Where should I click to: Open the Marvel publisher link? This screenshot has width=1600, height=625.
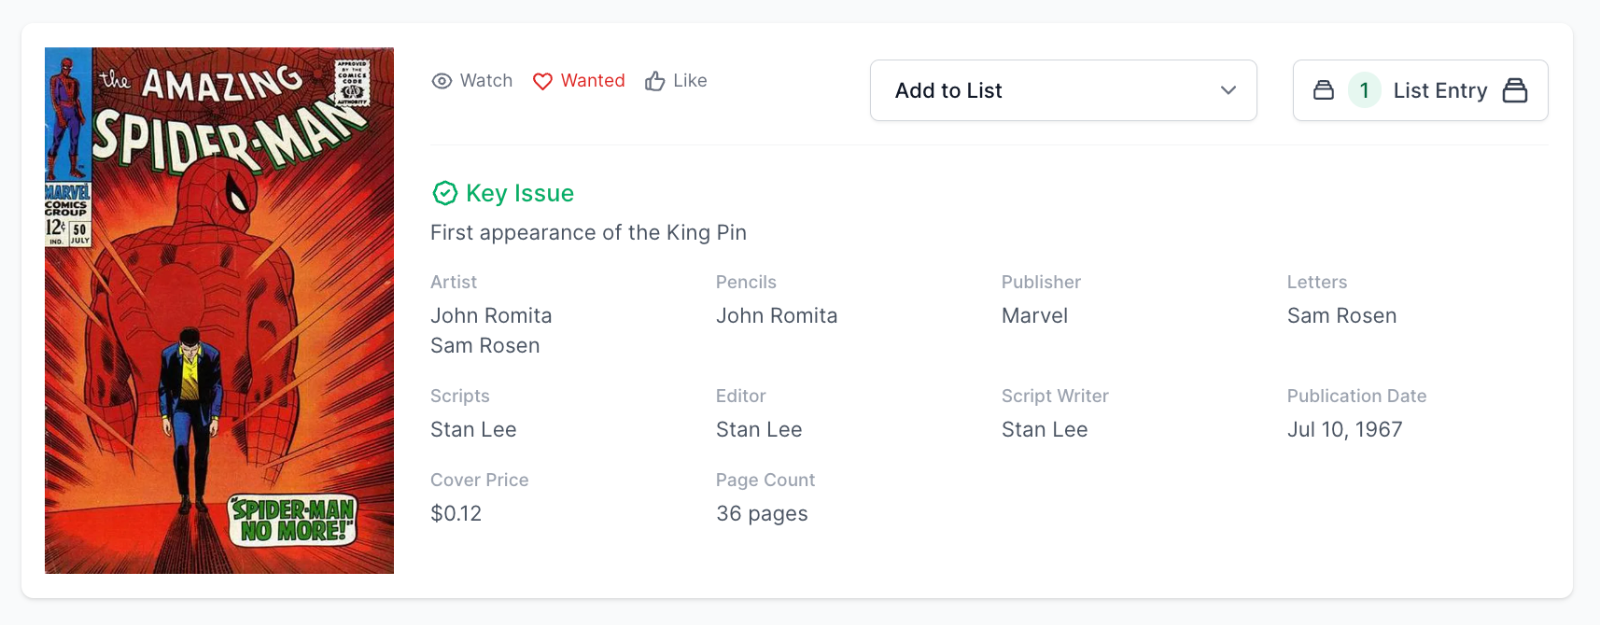(1034, 316)
